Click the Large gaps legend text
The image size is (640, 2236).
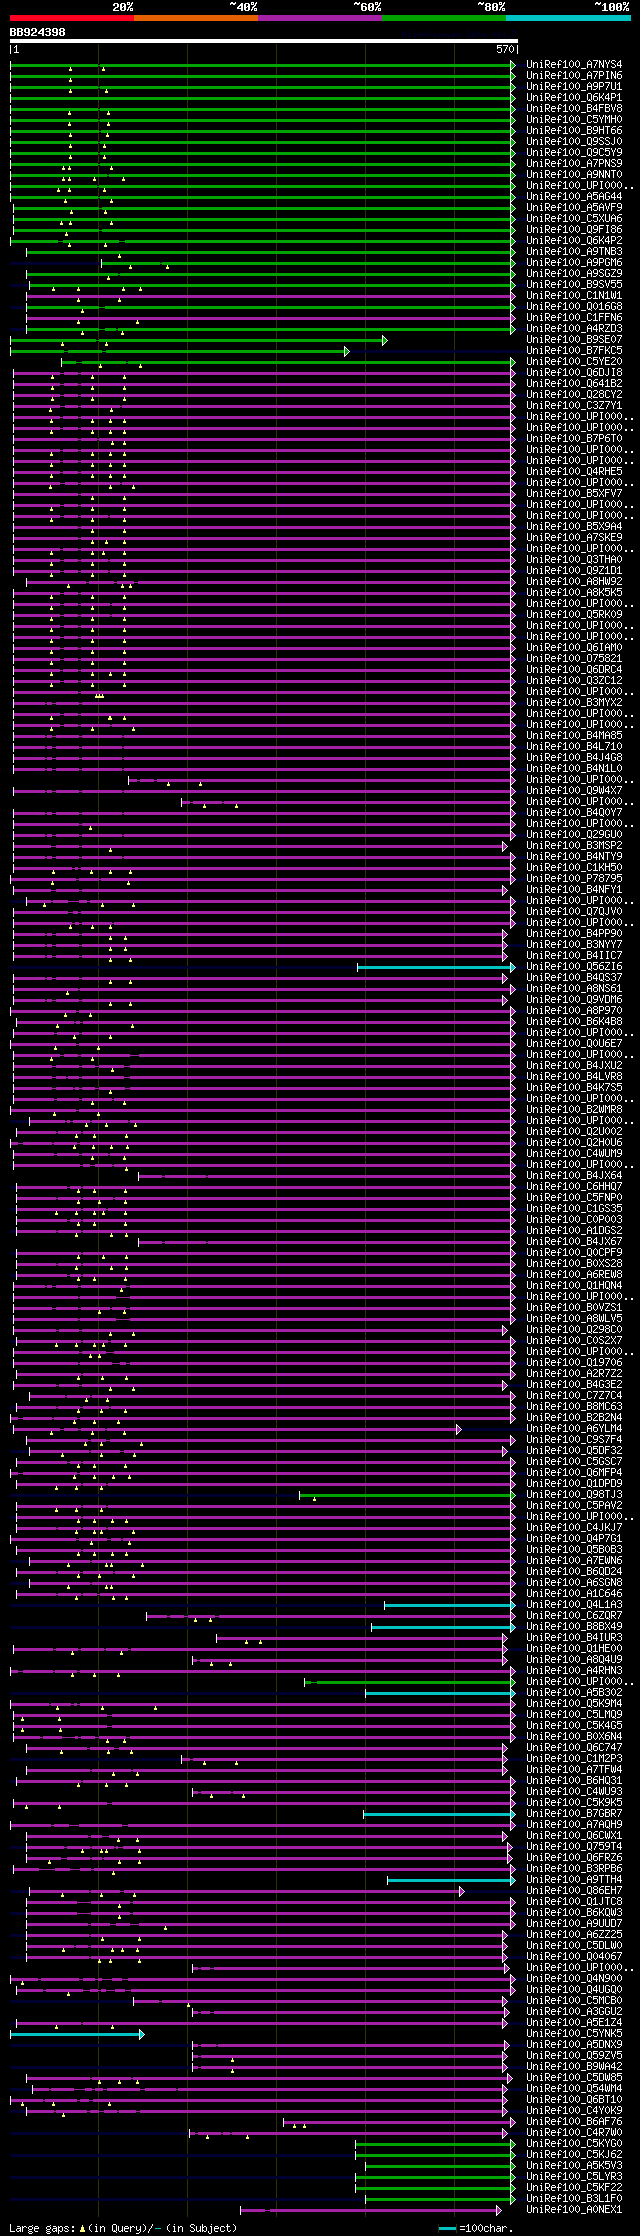pos(123,2228)
